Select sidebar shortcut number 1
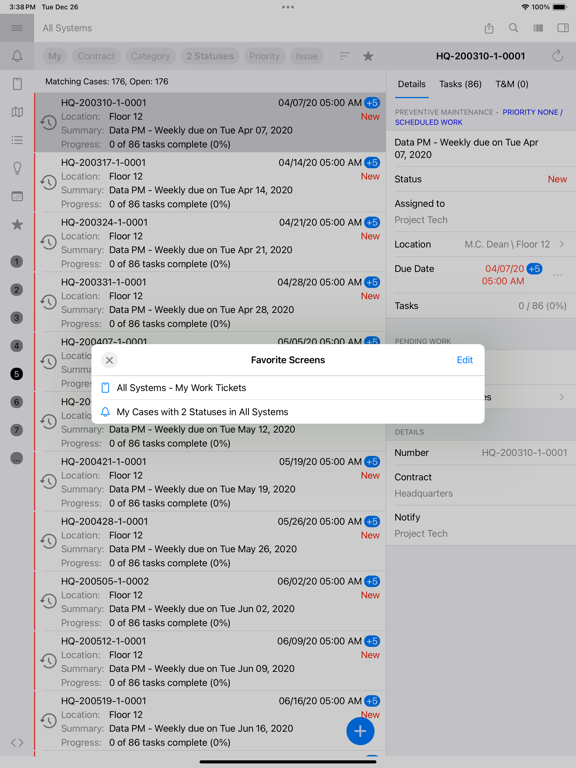 (x=17, y=262)
